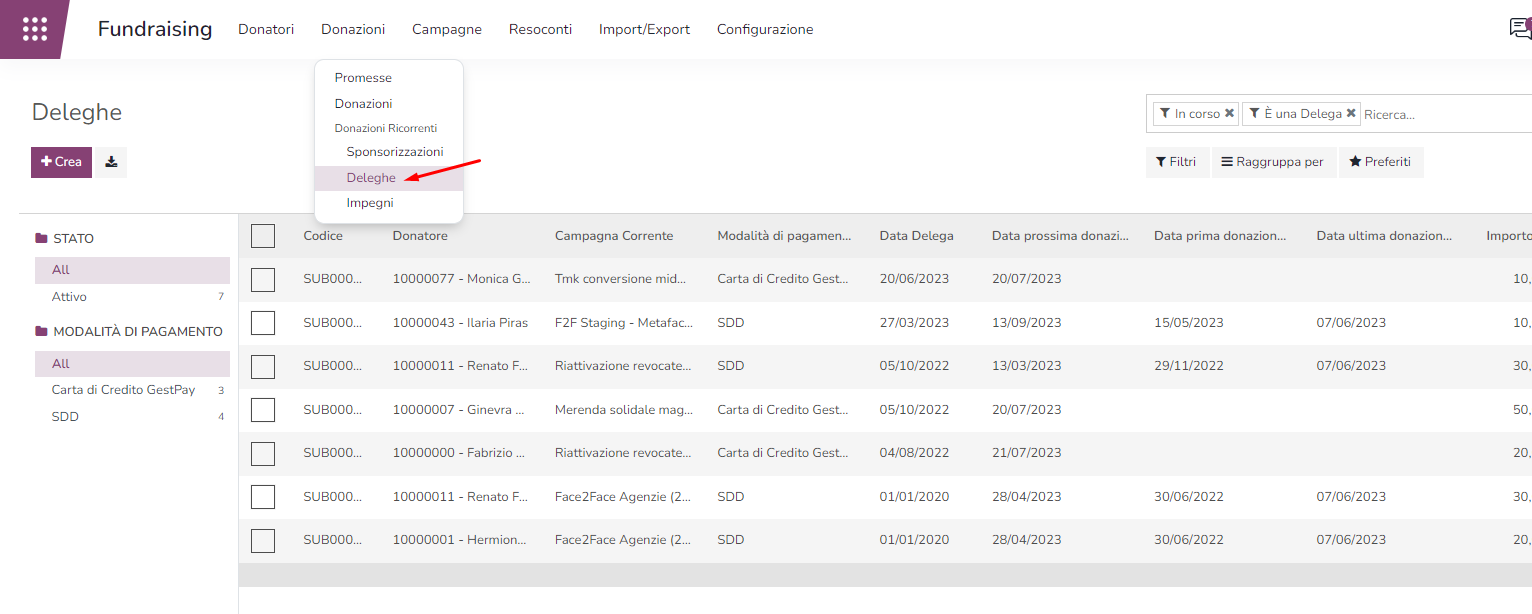Click the download export icon button
Image resolution: width=1532 pixels, height=614 pixels.
click(111, 162)
